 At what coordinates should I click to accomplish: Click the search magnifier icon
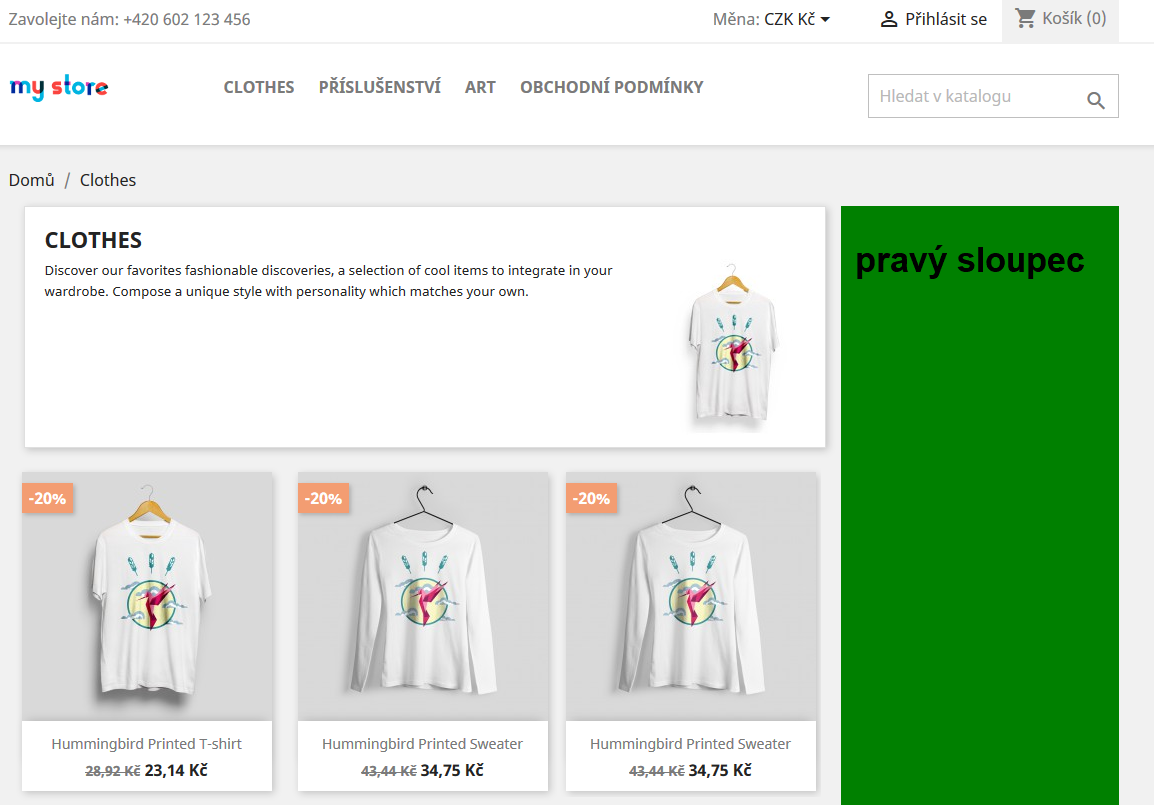tap(1096, 100)
